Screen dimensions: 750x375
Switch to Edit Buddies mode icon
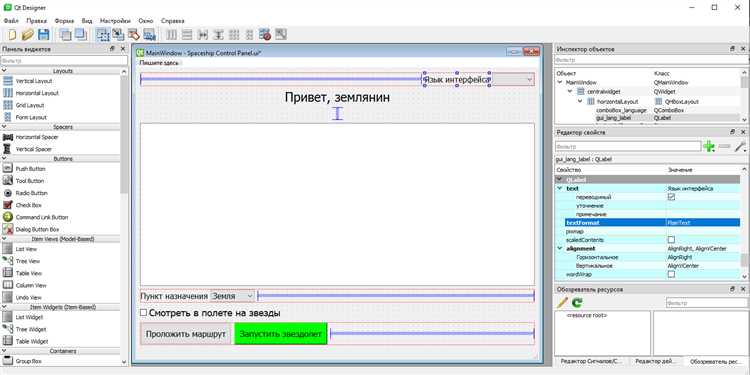tap(134, 34)
